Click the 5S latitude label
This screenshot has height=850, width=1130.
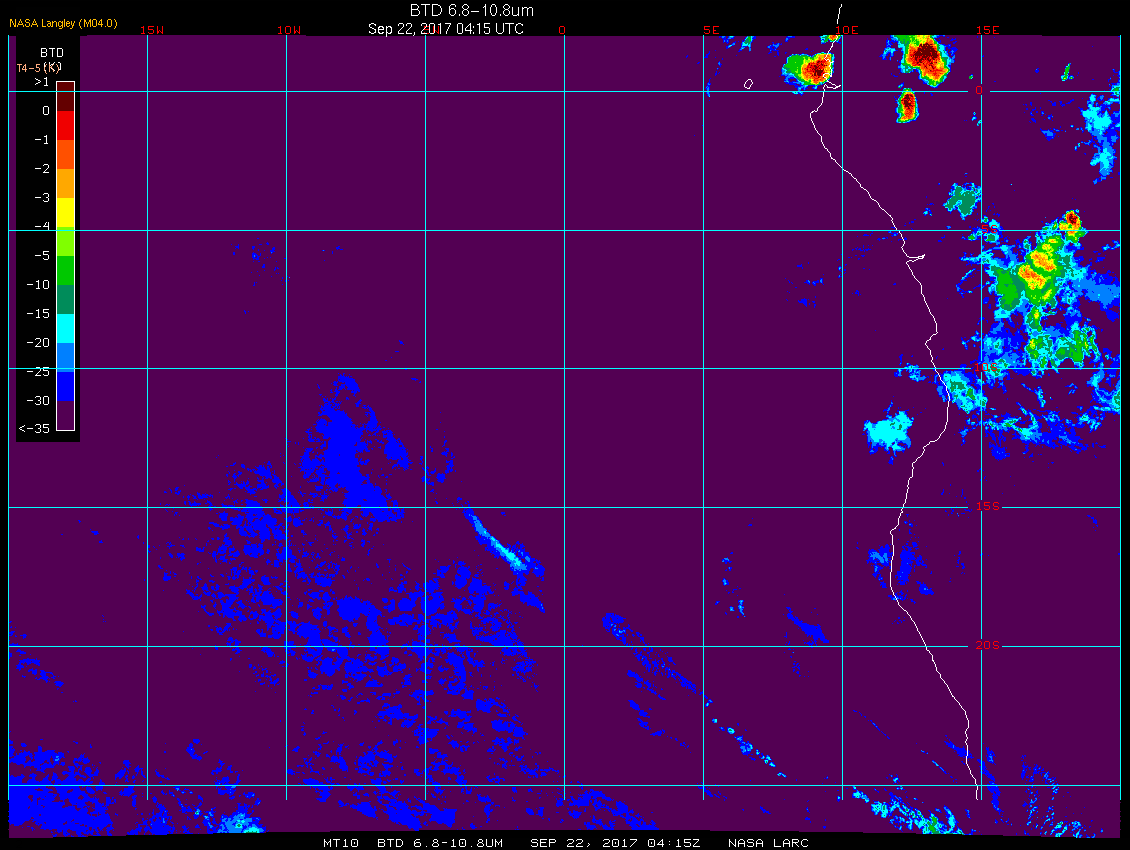pyautogui.click(x=989, y=229)
